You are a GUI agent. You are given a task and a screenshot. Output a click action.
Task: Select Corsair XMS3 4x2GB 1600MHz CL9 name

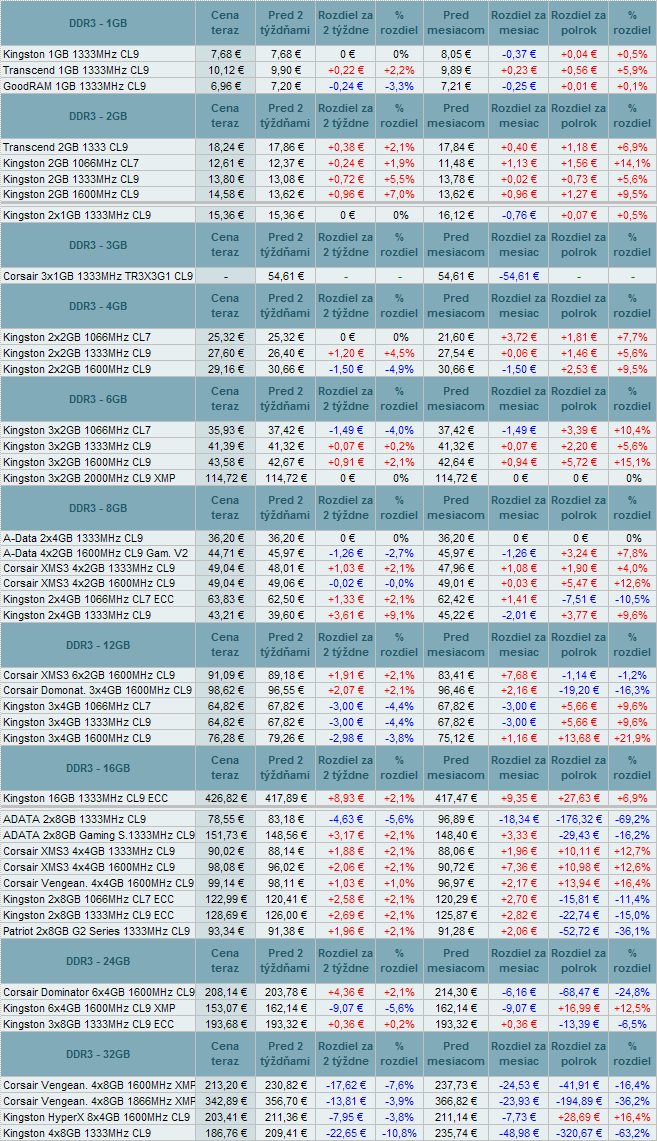(x=89, y=584)
